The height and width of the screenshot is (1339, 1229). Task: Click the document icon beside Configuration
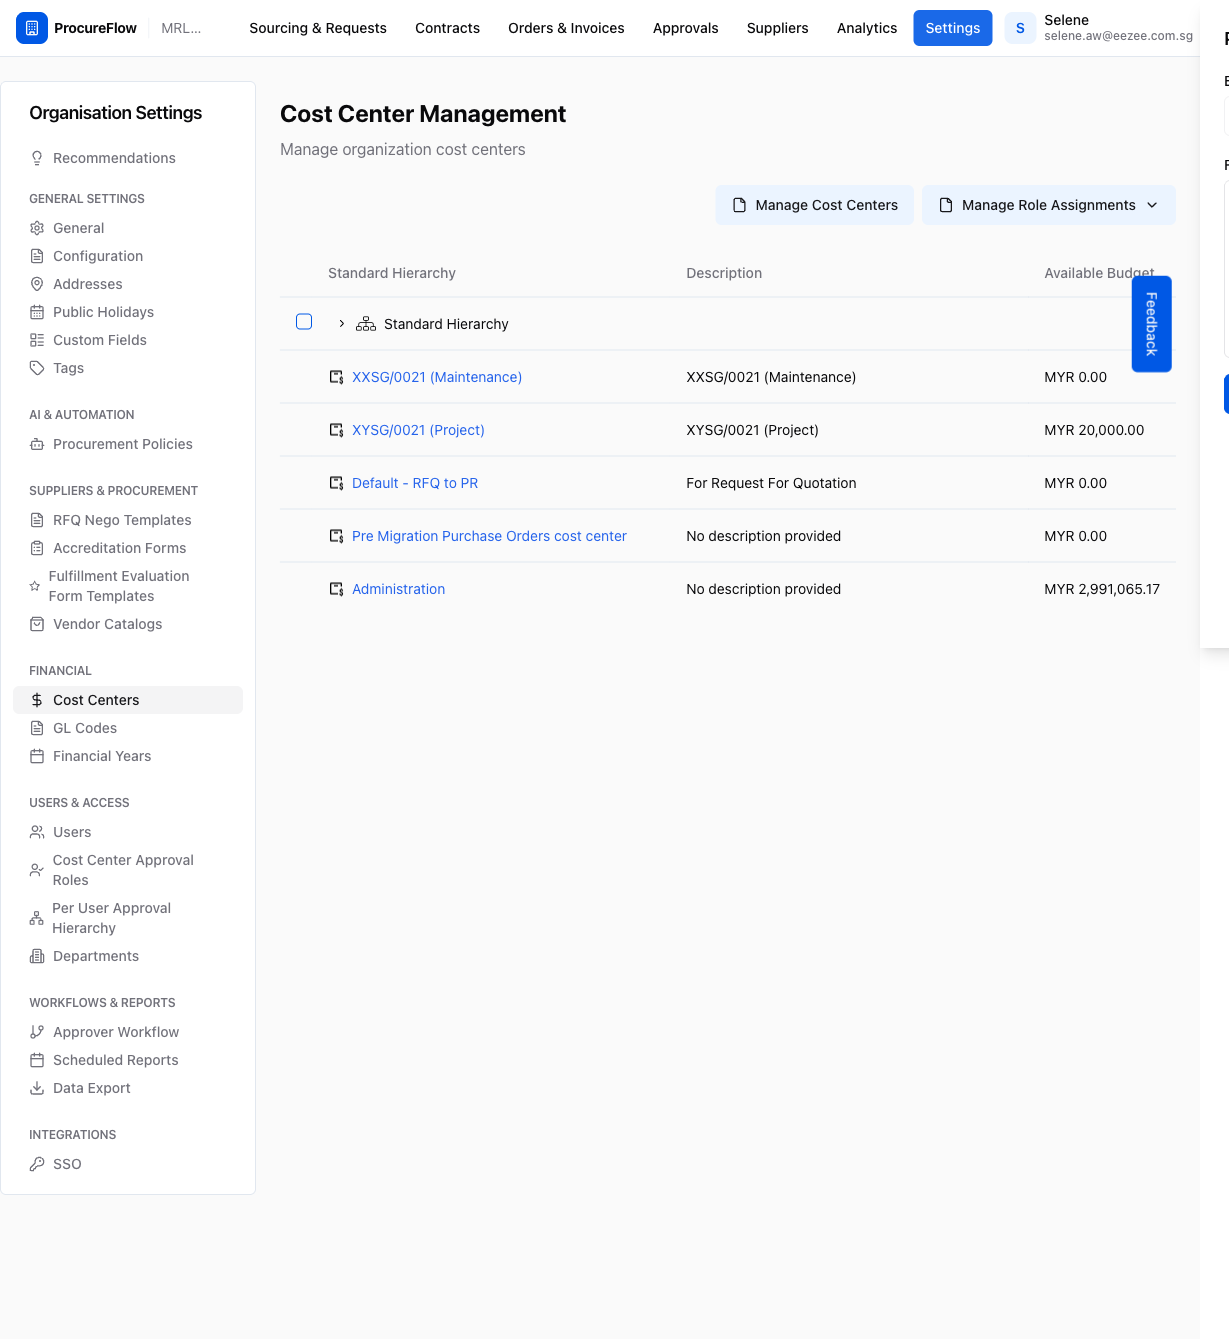(37, 256)
